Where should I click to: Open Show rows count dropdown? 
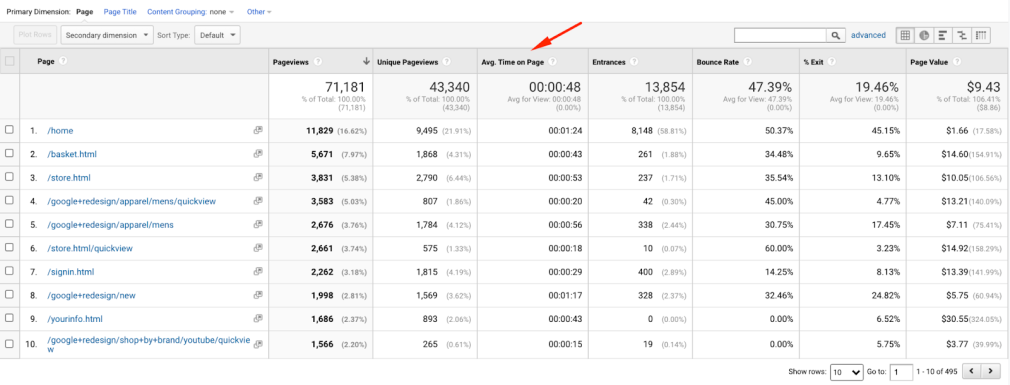point(847,372)
